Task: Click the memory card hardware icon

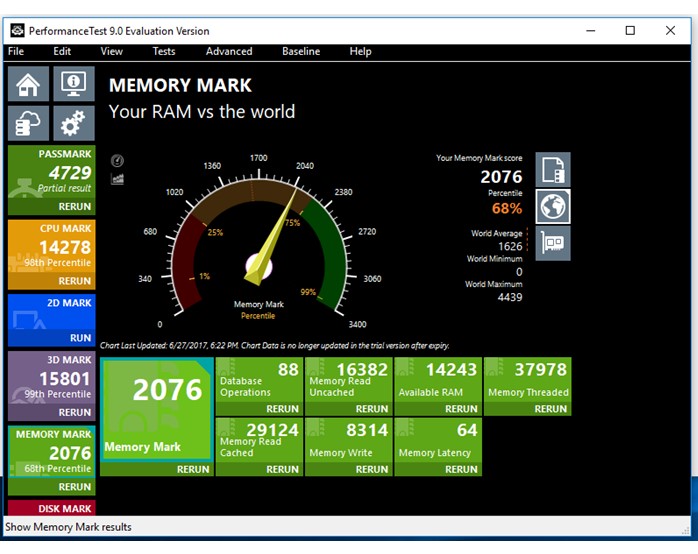Action: point(553,243)
